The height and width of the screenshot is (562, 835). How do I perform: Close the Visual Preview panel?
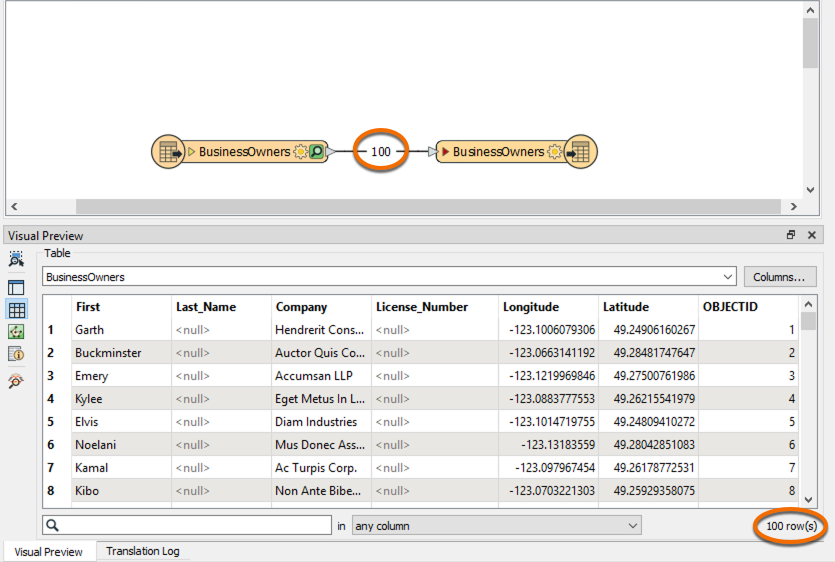pos(812,235)
